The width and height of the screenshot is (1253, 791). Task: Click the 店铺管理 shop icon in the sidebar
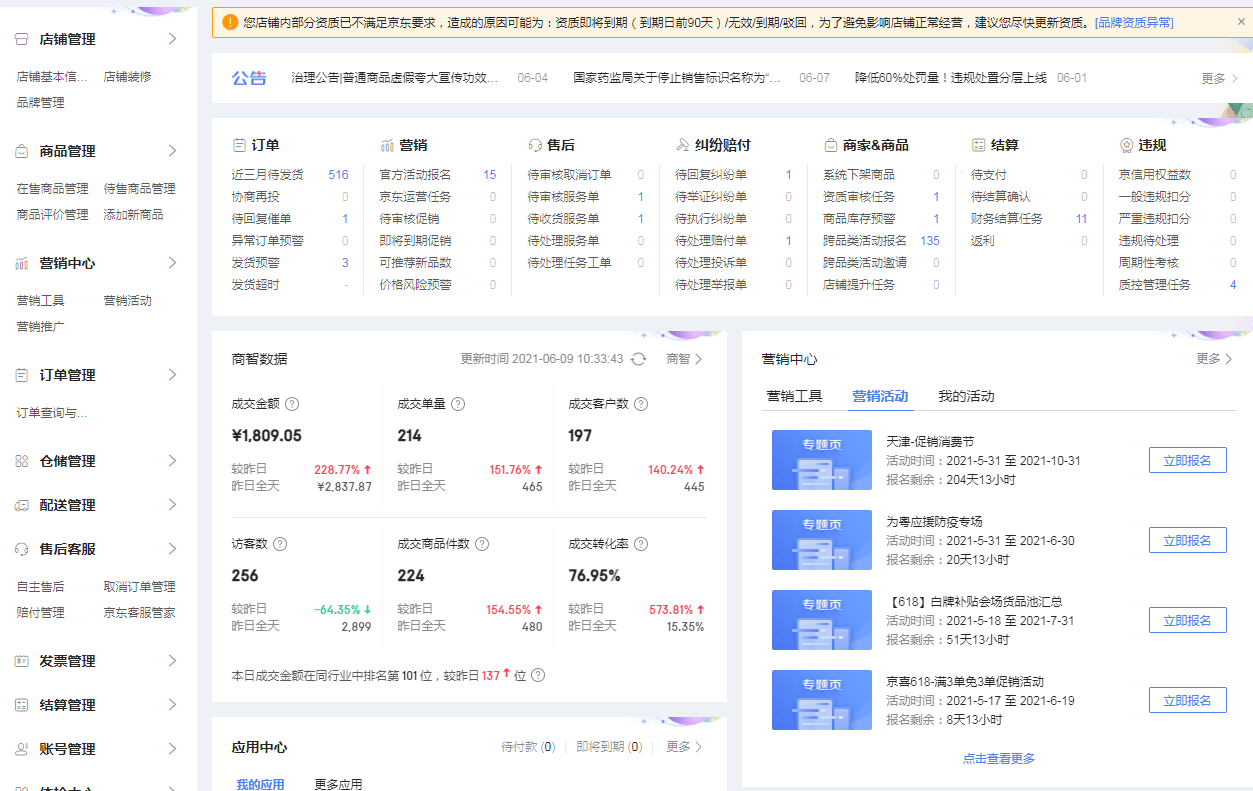21,39
